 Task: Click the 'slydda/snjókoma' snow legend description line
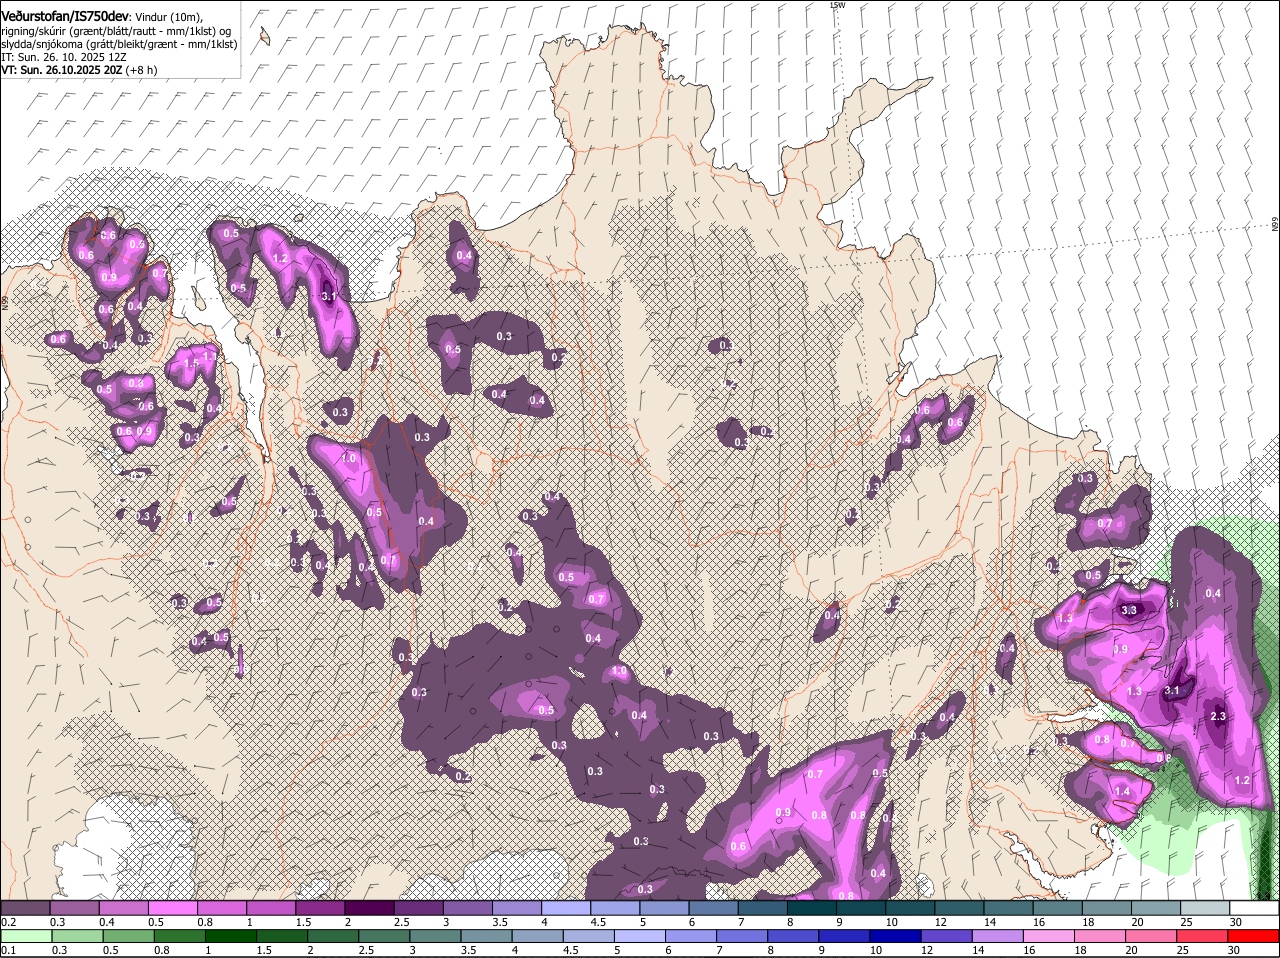pos(119,44)
